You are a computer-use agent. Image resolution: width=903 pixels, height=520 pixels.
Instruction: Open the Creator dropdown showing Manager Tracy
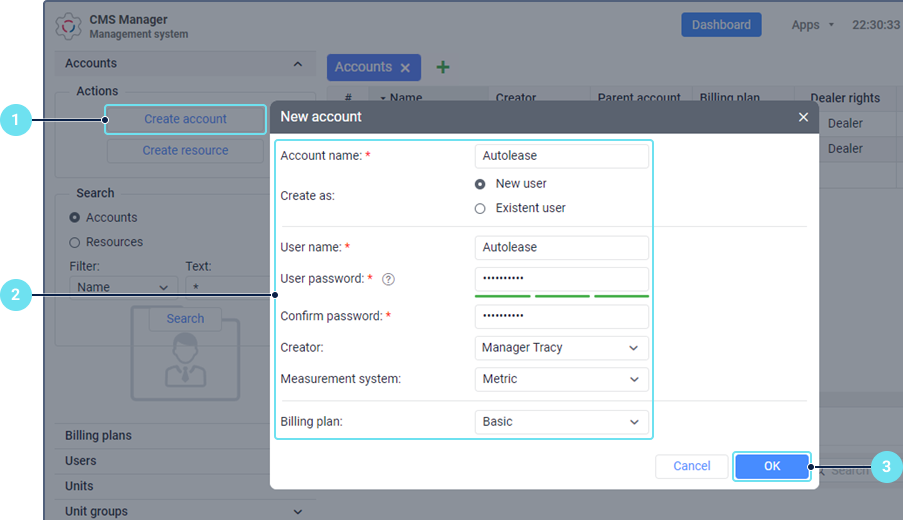click(x=561, y=348)
